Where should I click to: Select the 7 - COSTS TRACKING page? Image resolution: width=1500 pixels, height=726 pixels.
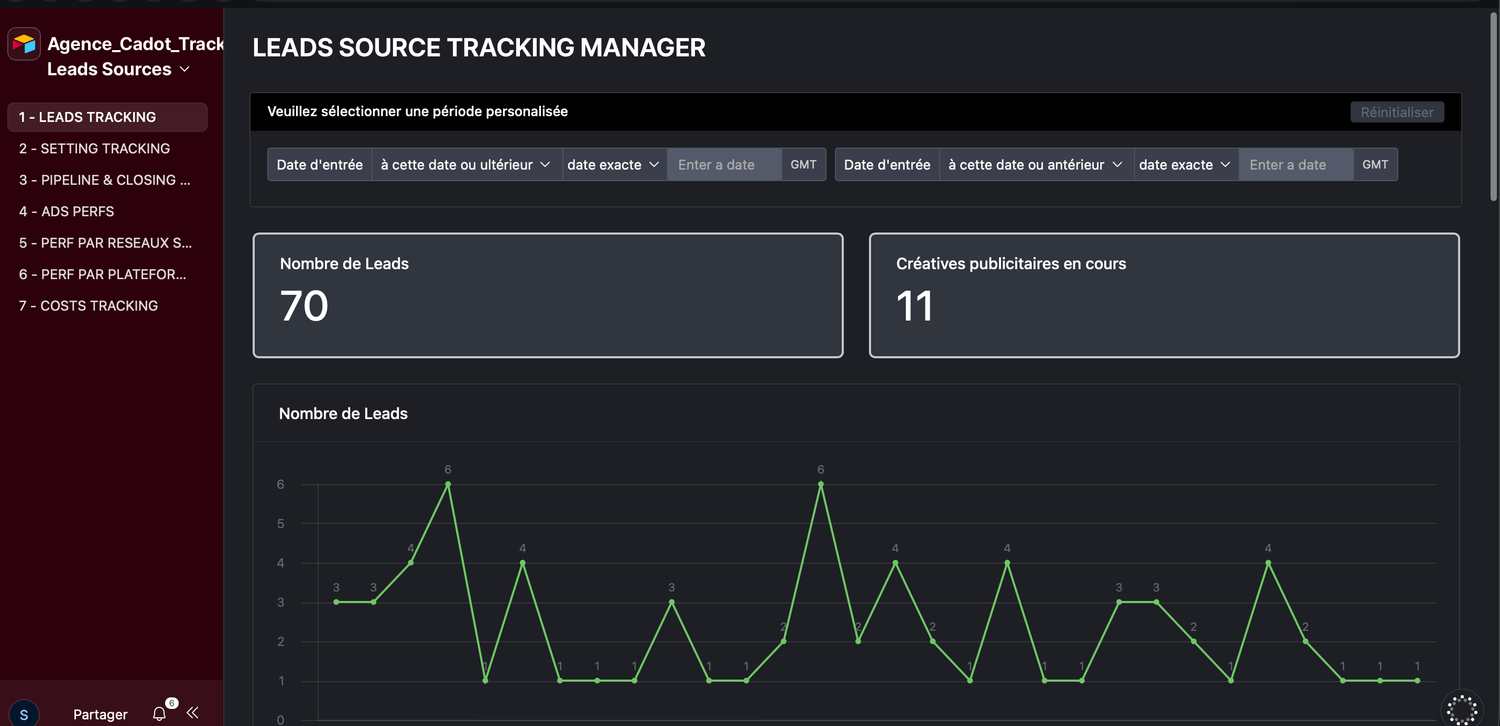coord(88,306)
